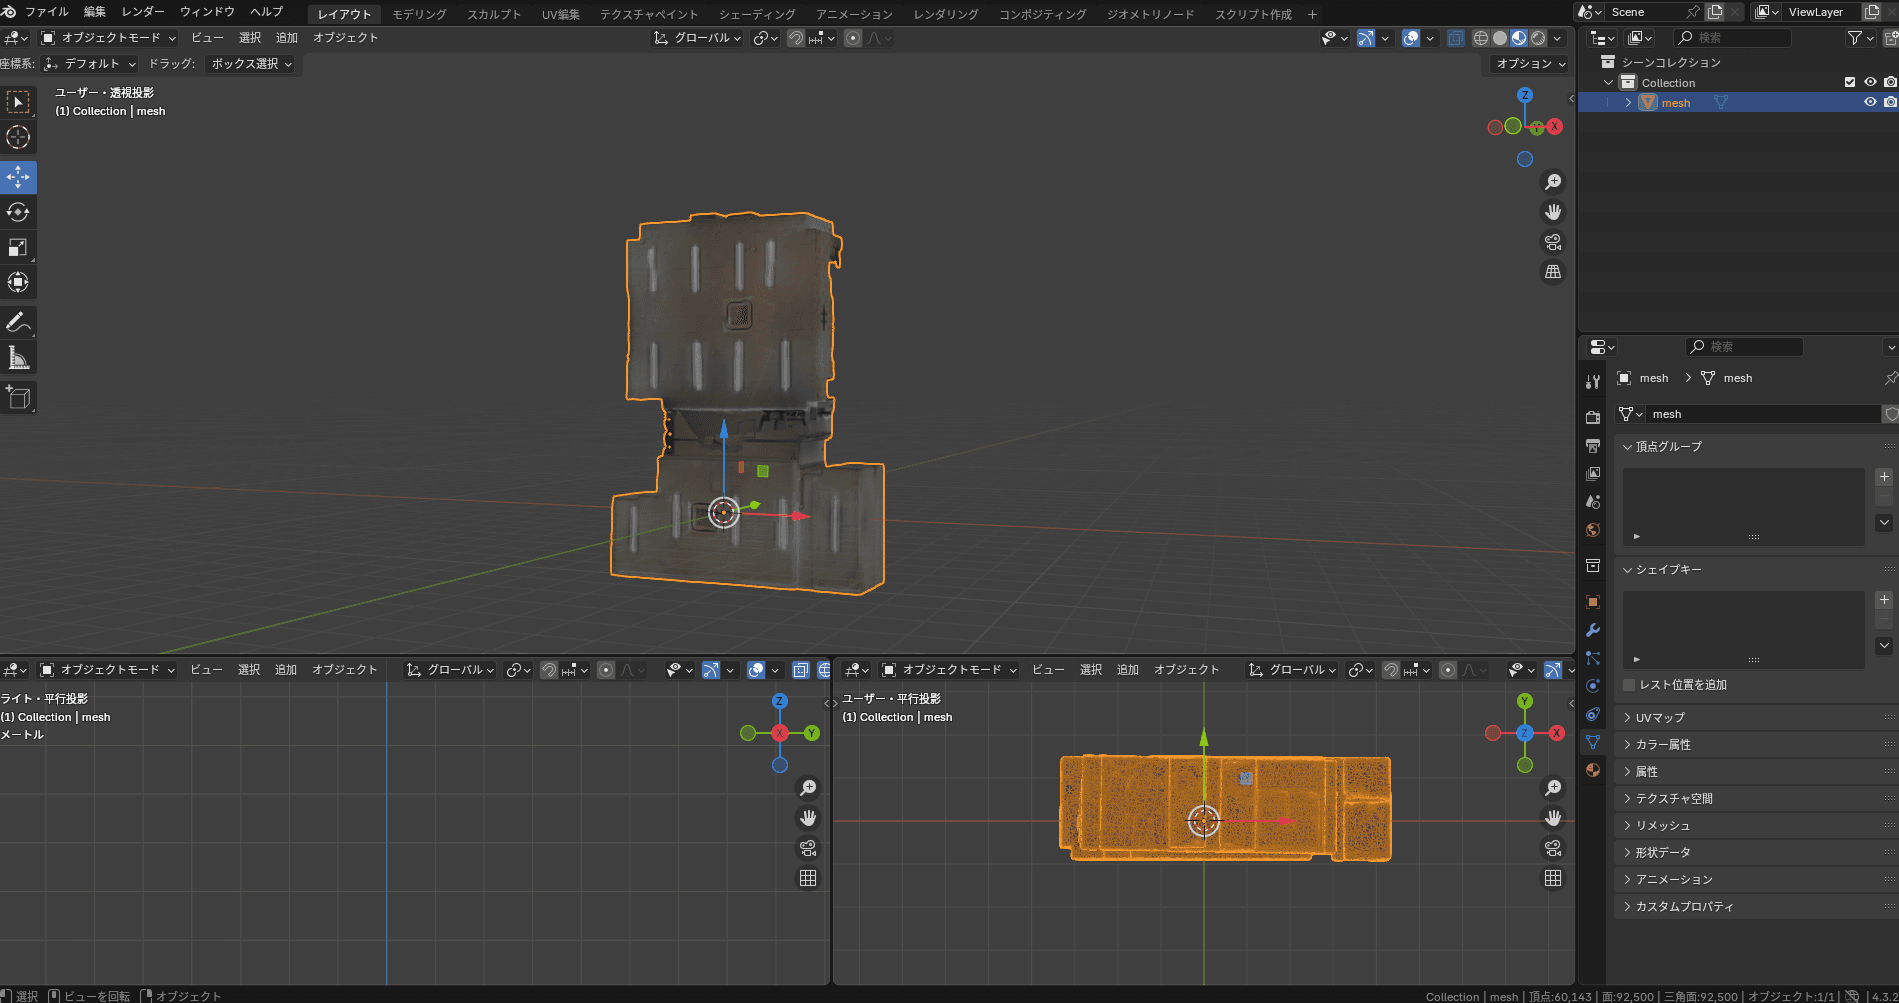This screenshot has height=1003, width=1899.
Task: Select the Measure tool
Action: click(x=18, y=358)
